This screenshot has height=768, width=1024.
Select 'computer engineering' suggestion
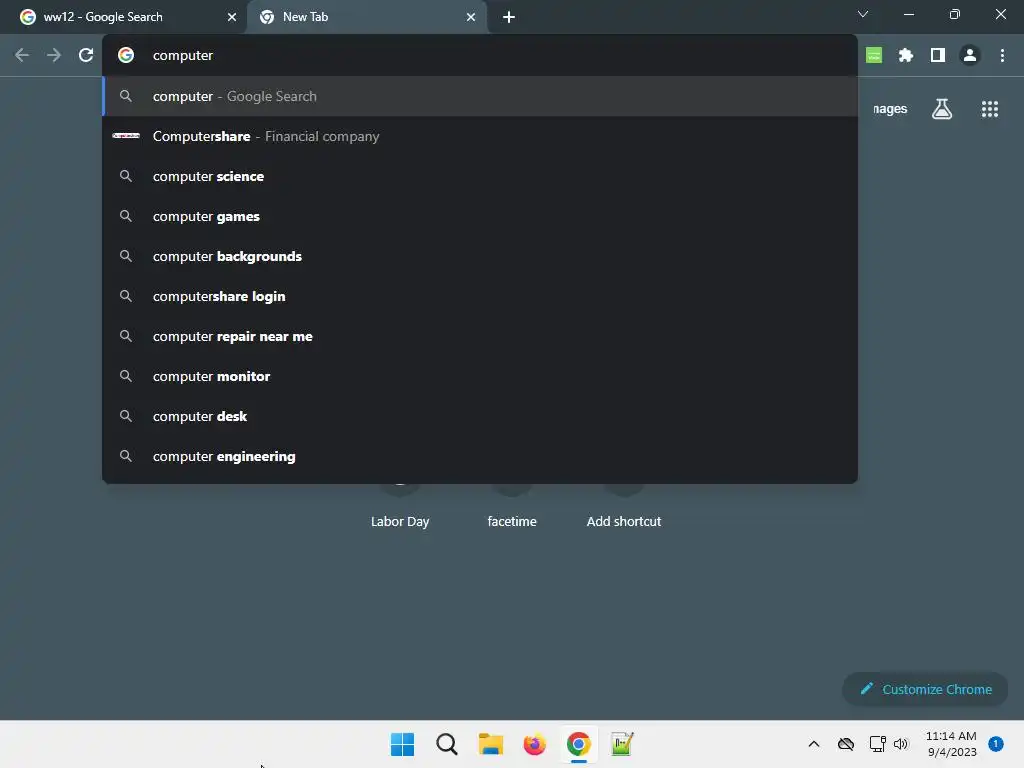pos(480,456)
